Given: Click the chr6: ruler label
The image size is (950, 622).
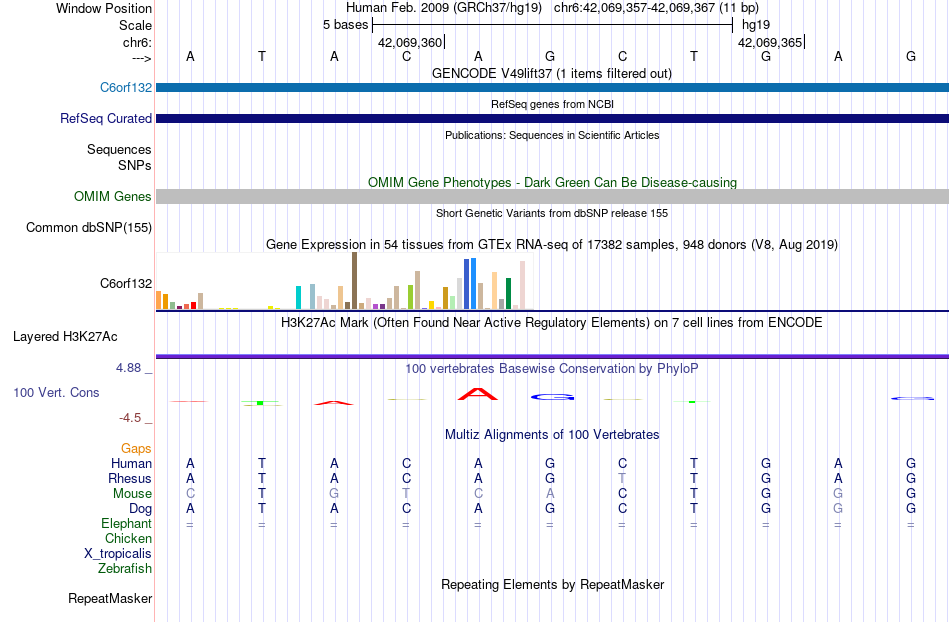Looking at the screenshot, I should (138, 42).
